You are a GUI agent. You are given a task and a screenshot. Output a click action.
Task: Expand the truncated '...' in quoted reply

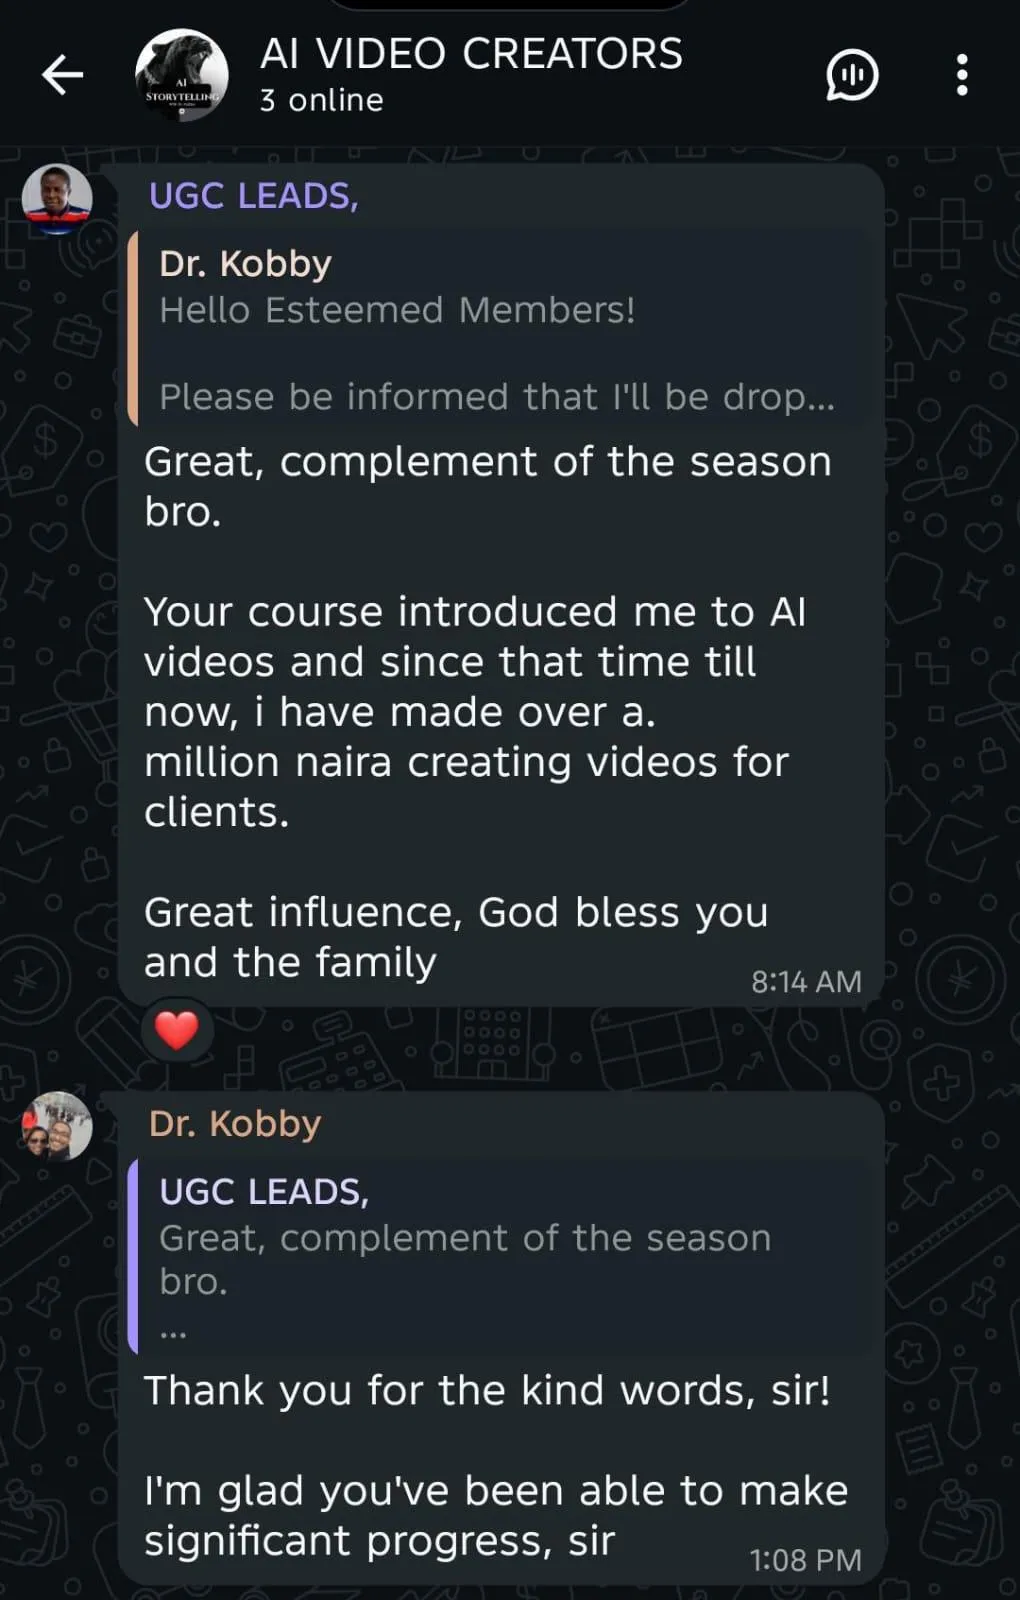[173, 1331]
